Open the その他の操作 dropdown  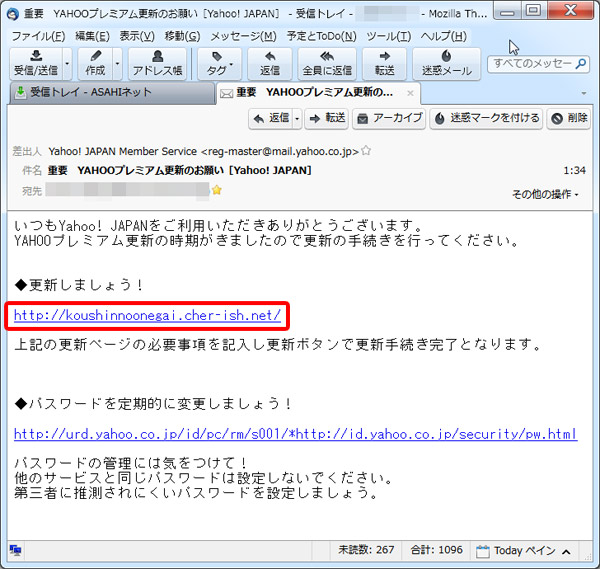[x=546, y=194]
